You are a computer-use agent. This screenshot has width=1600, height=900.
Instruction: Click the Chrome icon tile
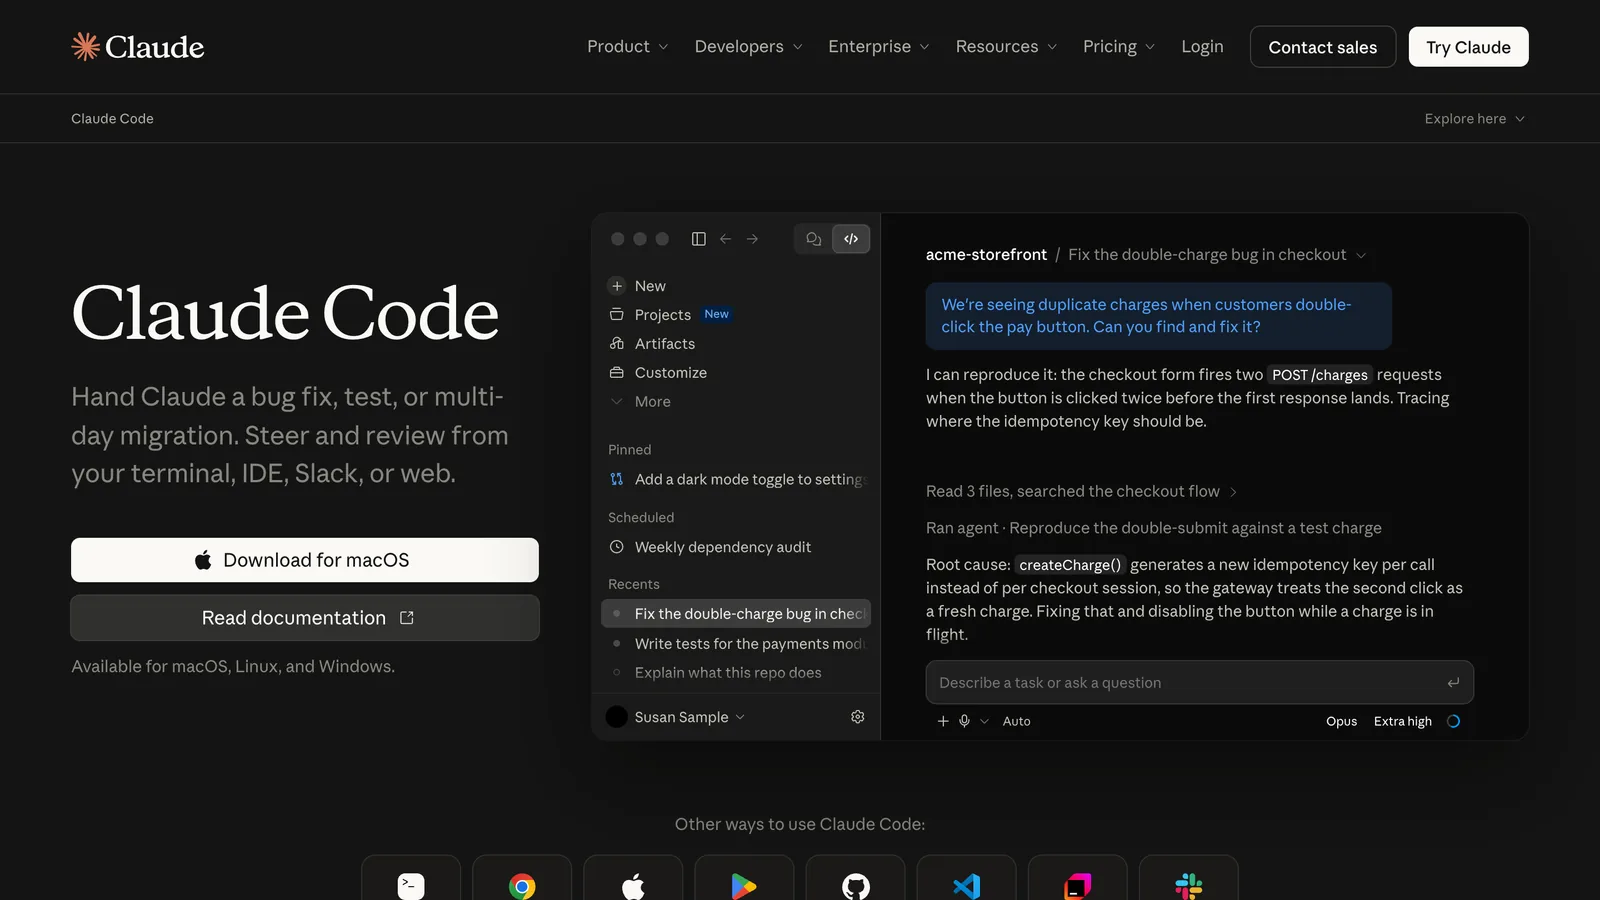522,880
